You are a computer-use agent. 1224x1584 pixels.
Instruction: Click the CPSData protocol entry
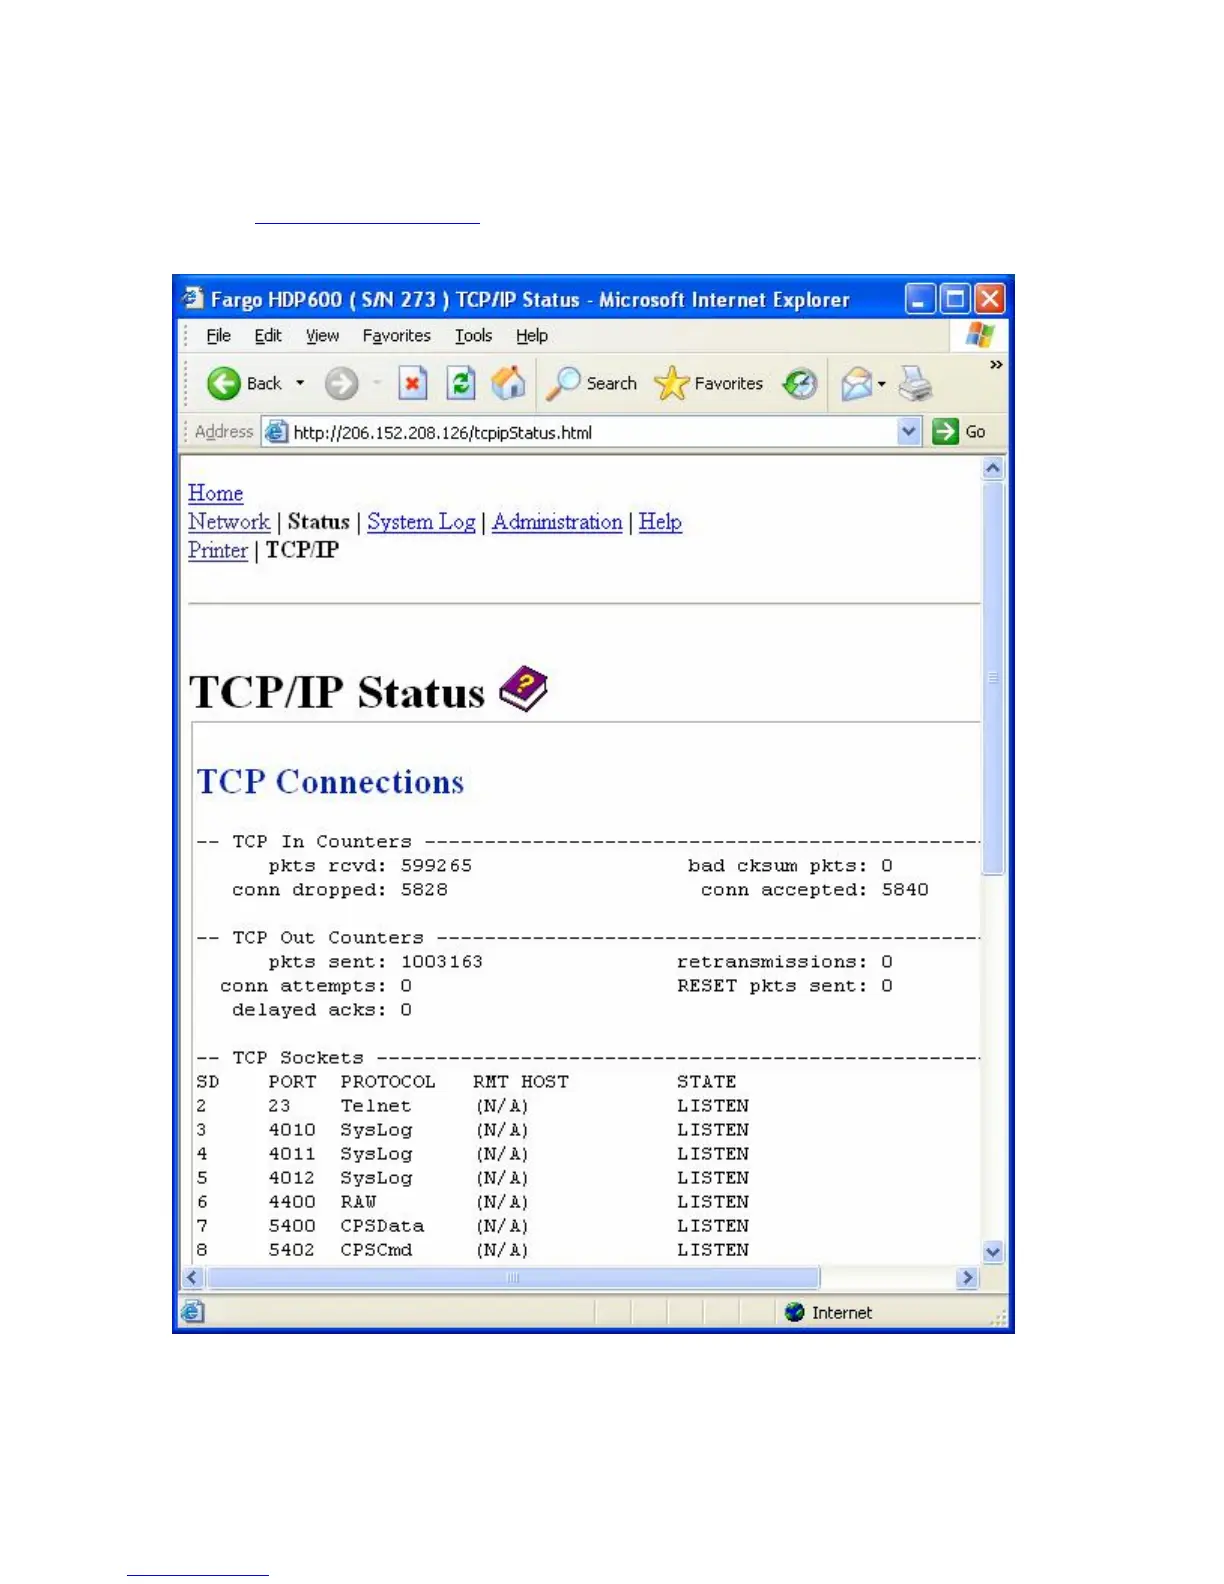(382, 1226)
